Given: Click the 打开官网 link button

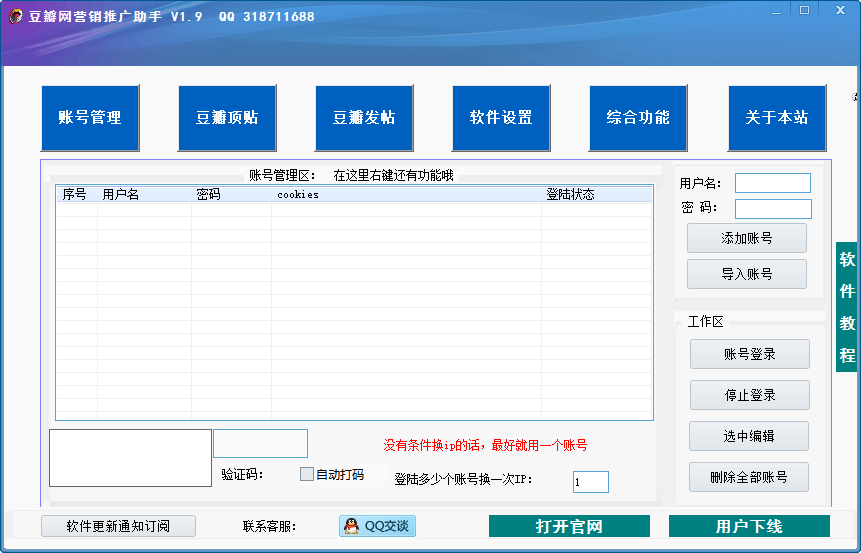Looking at the screenshot, I should [x=569, y=527].
